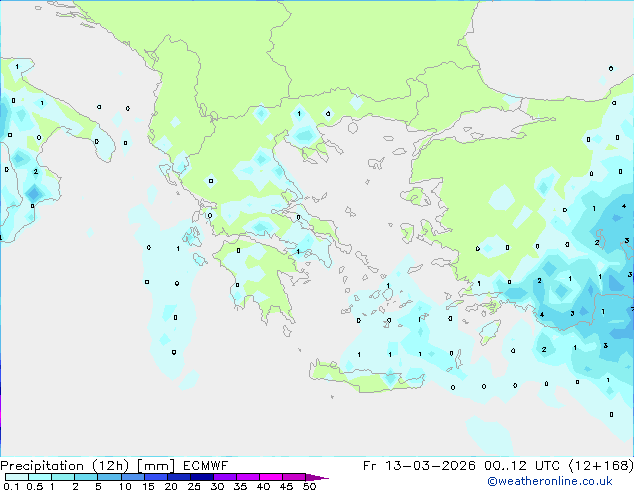Image resolution: width=634 pixels, height=490 pixels.
Task: Click the 35–40 mm violet legend swatch
Action: pyautogui.click(x=248, y=477)
